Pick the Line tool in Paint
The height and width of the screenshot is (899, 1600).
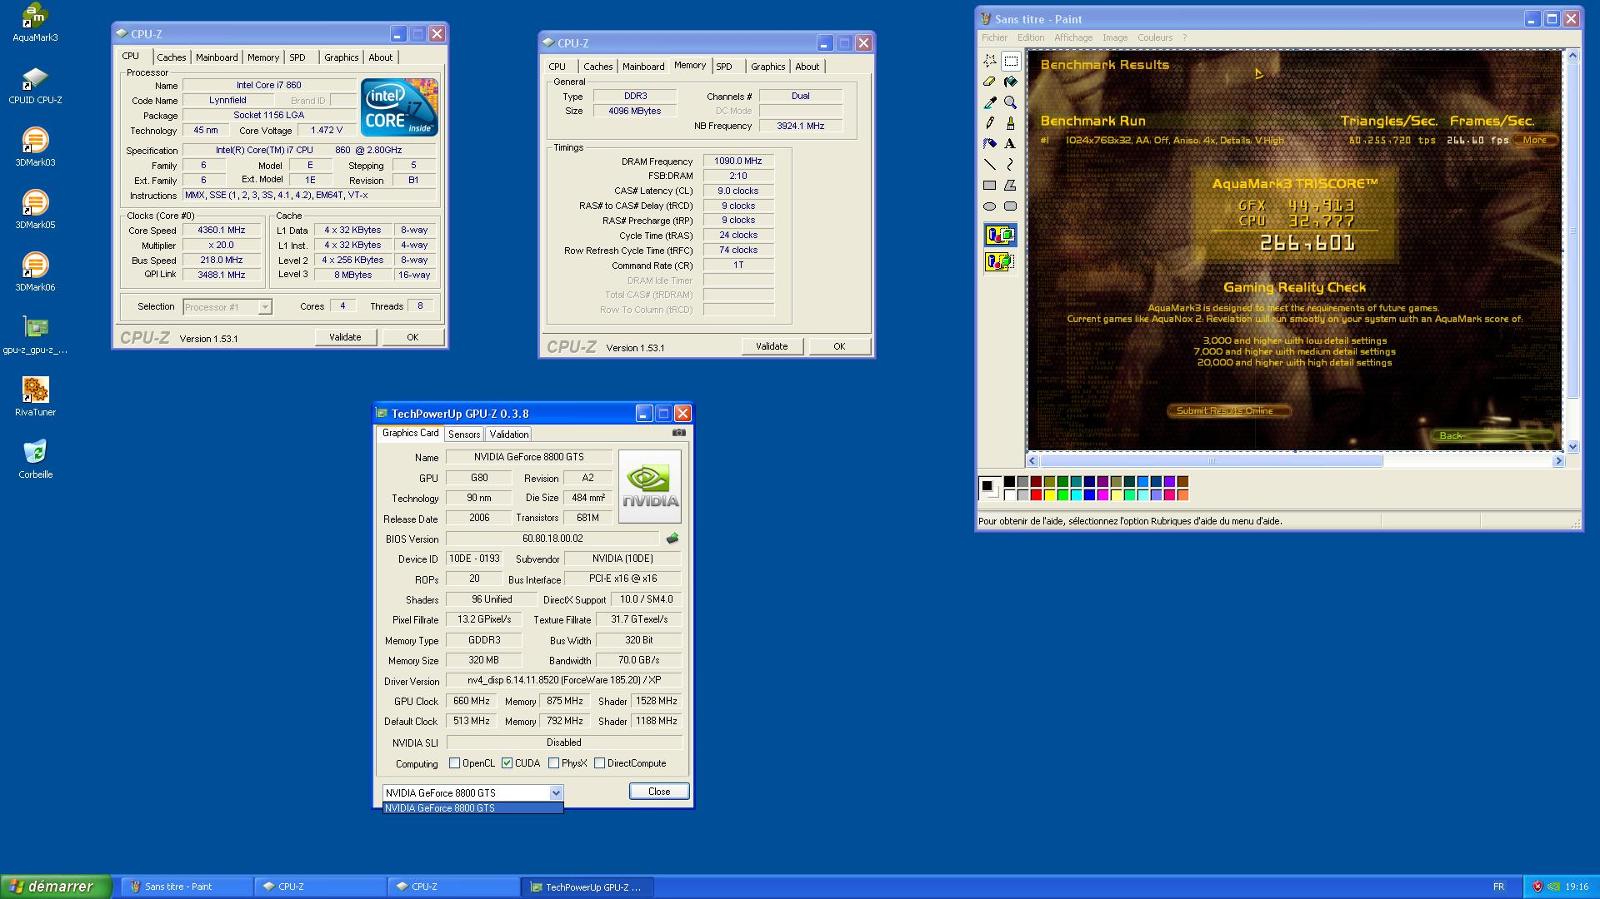point(990,164)
